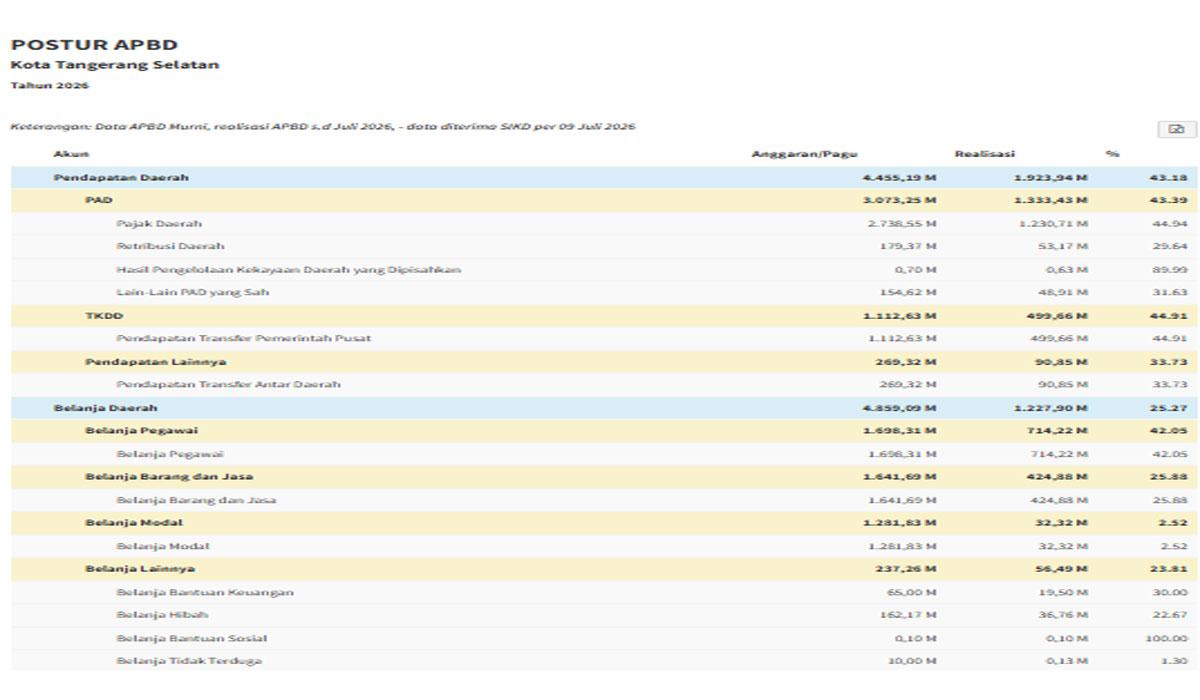Click Lain-Lain PAD yang Sah row
The image size is (1200, 700).
pos(600,293)
